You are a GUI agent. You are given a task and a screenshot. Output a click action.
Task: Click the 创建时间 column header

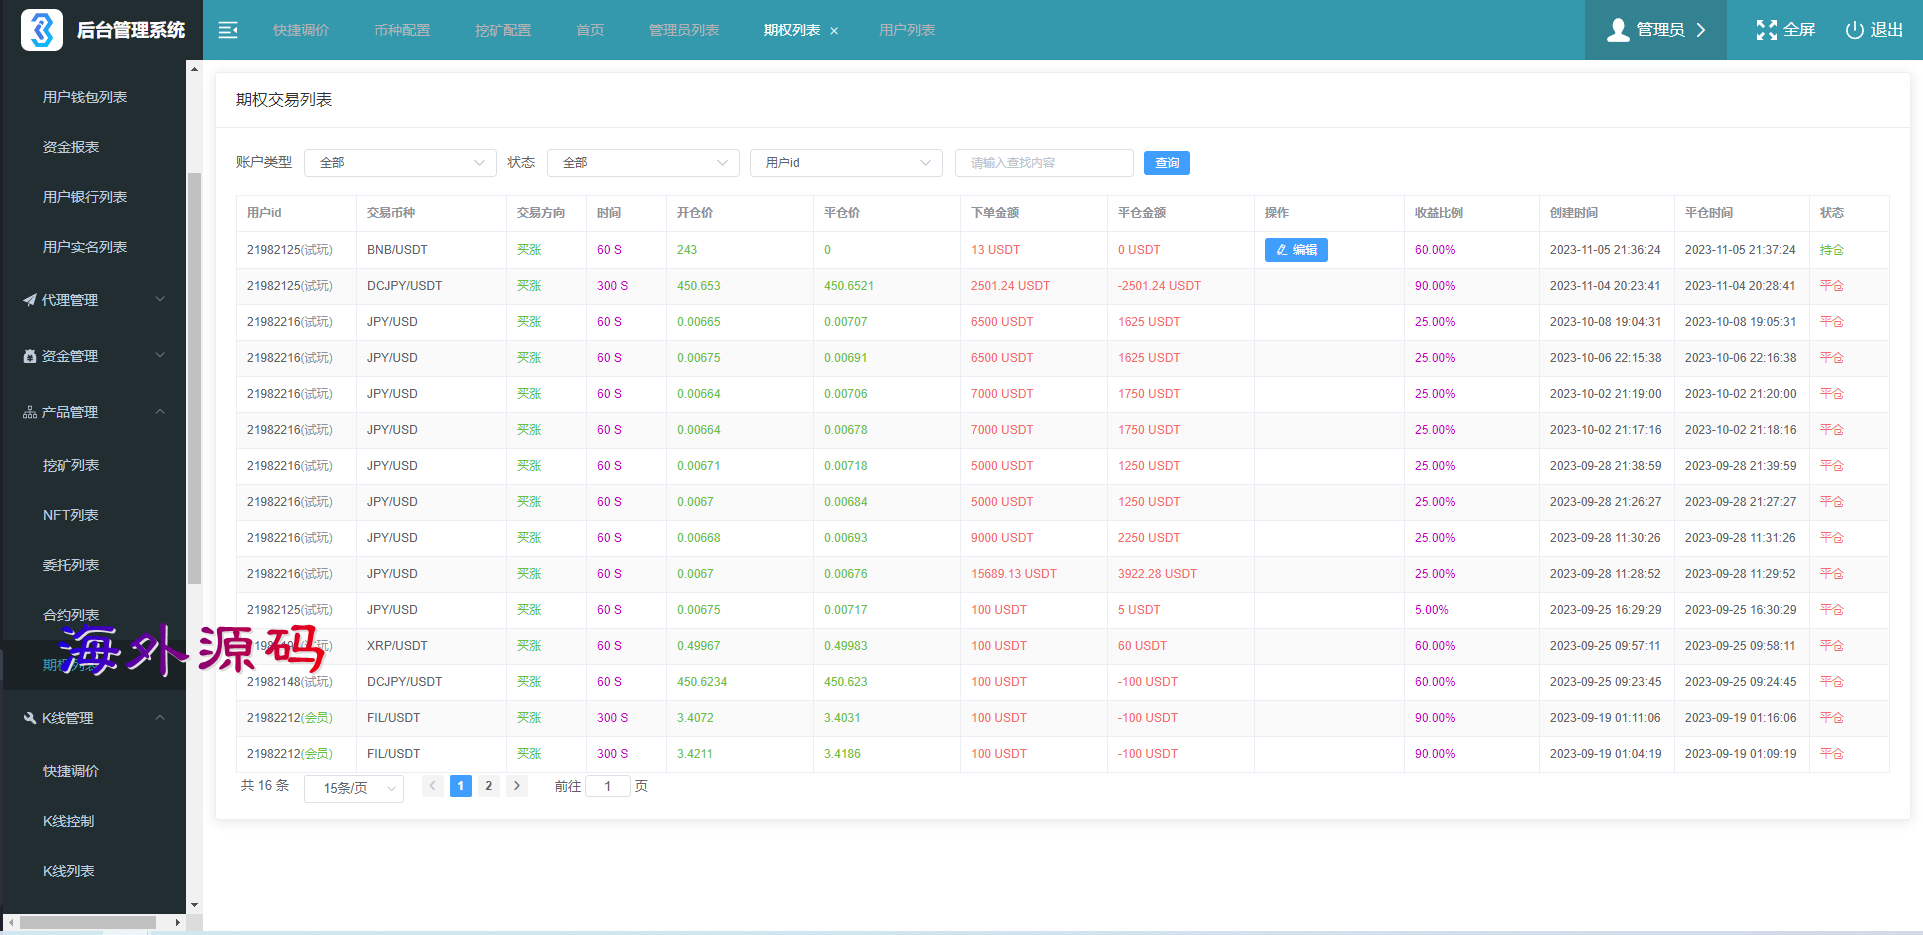tap(1574, 213)
